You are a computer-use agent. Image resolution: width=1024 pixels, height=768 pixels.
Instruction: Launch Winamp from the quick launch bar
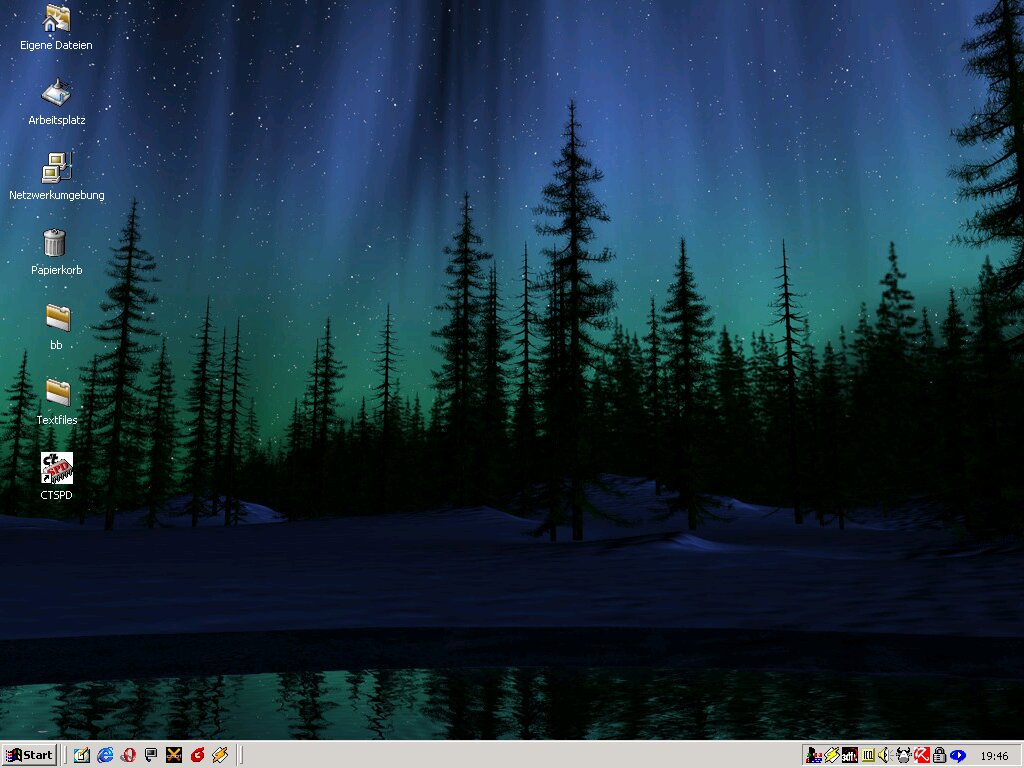[220, 755]
